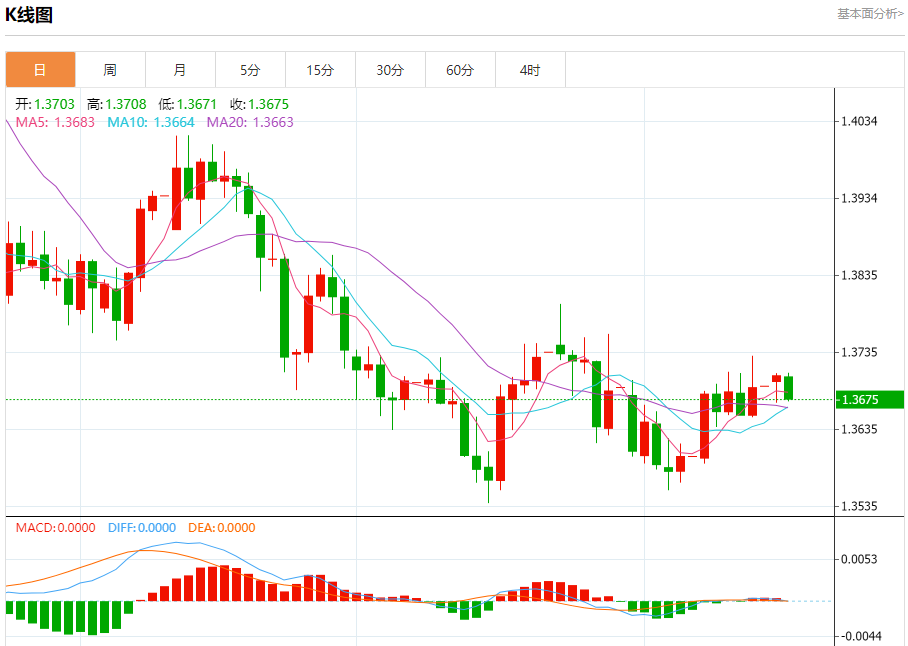Click the 收: 1.3675 close value

(x=259, y=104)
